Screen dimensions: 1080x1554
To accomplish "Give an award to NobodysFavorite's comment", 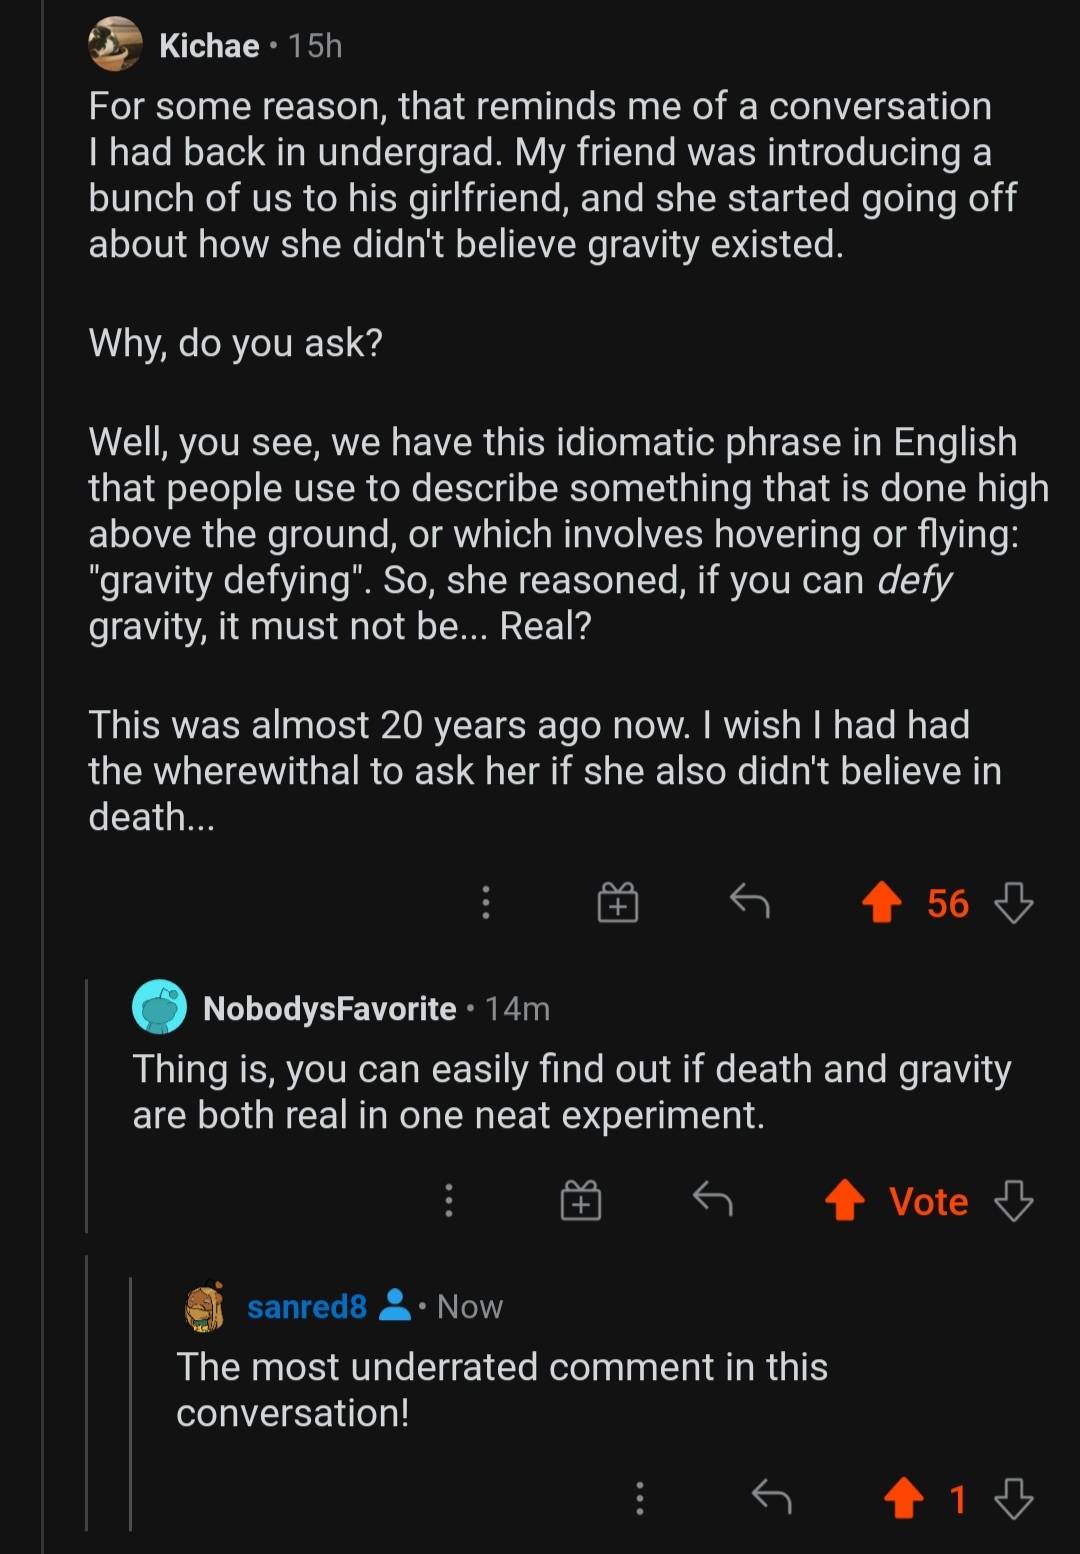I will point(581,1199).
